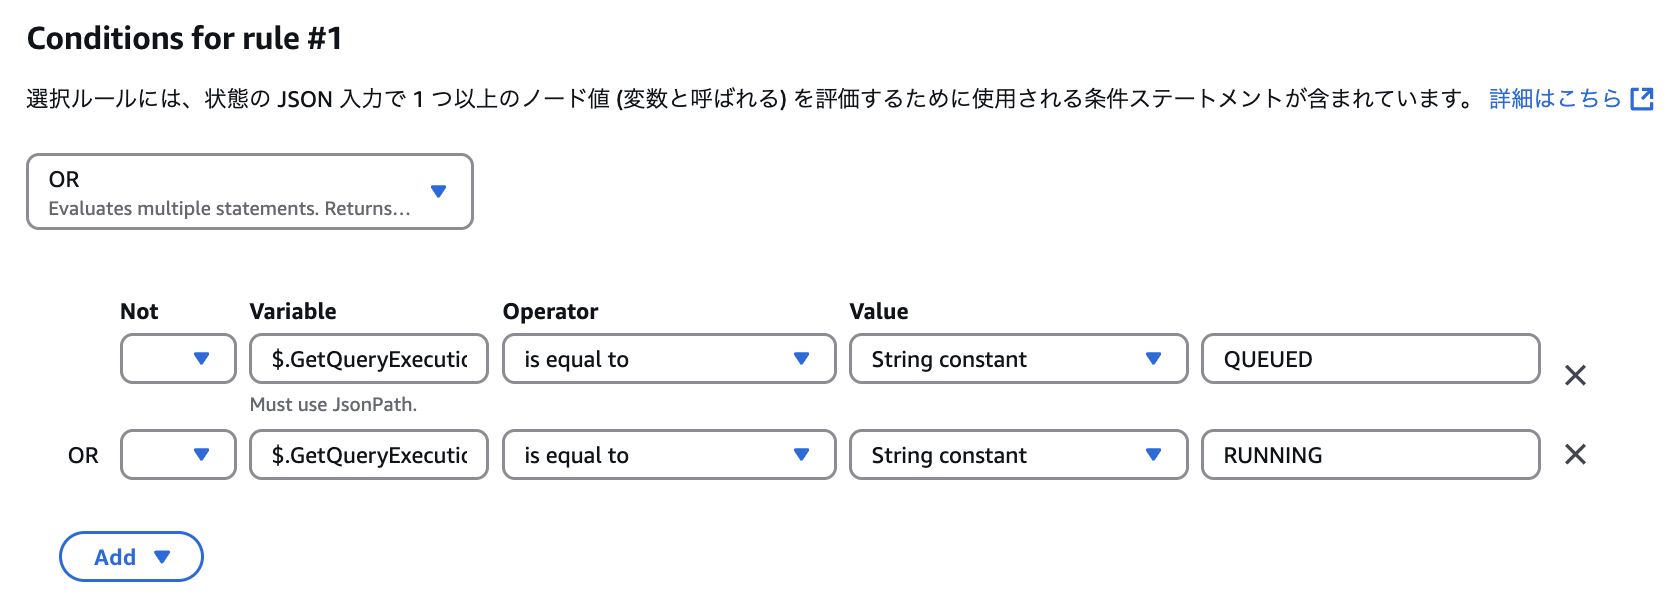The image size is (1666, 610).
Task: Remove the RUNNING condition row
Action: click(x=1575, y=455)
